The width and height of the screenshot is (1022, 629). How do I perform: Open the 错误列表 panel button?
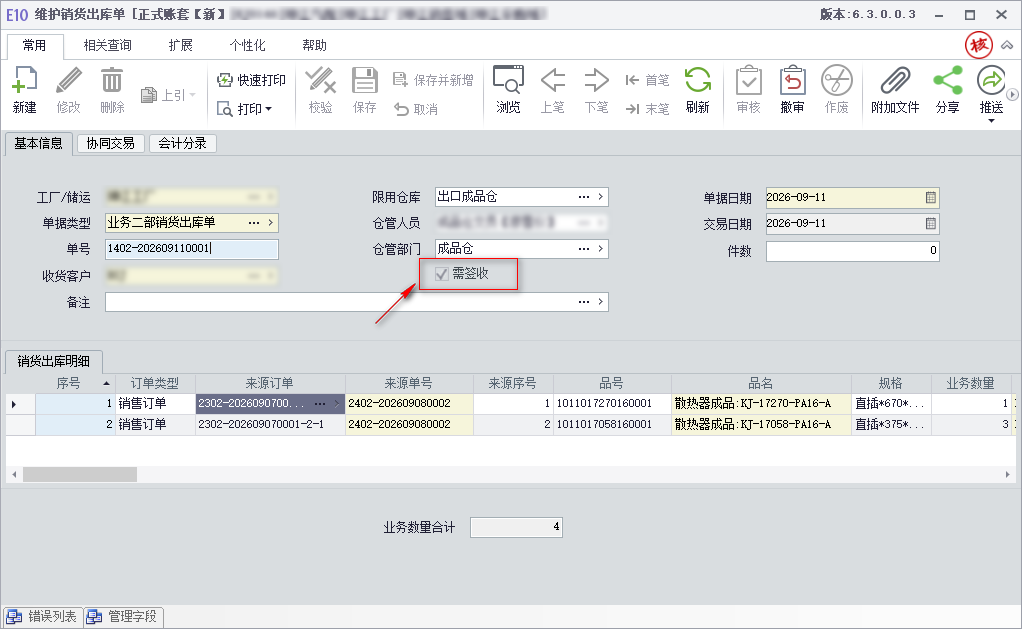(x=43, y=617)
